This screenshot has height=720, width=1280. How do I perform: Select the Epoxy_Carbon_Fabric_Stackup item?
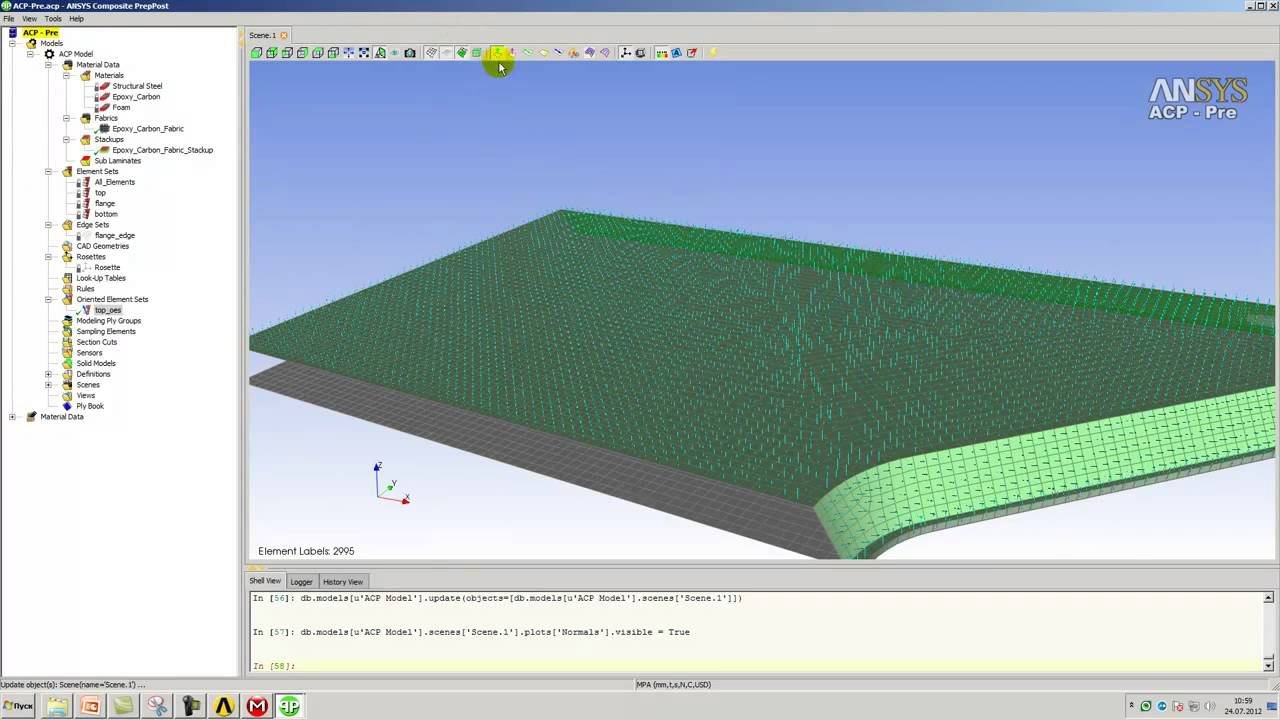[x=162, y=150]
